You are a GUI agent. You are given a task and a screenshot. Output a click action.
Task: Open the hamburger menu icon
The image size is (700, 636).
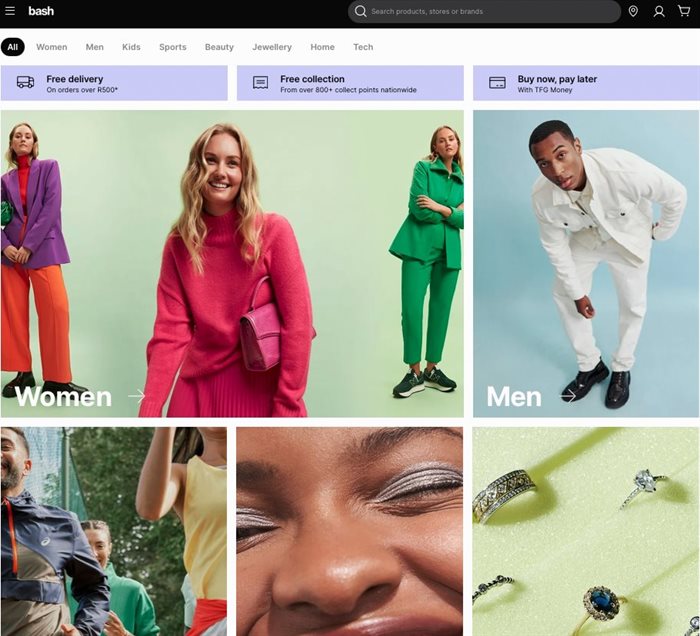click(10, 11)
